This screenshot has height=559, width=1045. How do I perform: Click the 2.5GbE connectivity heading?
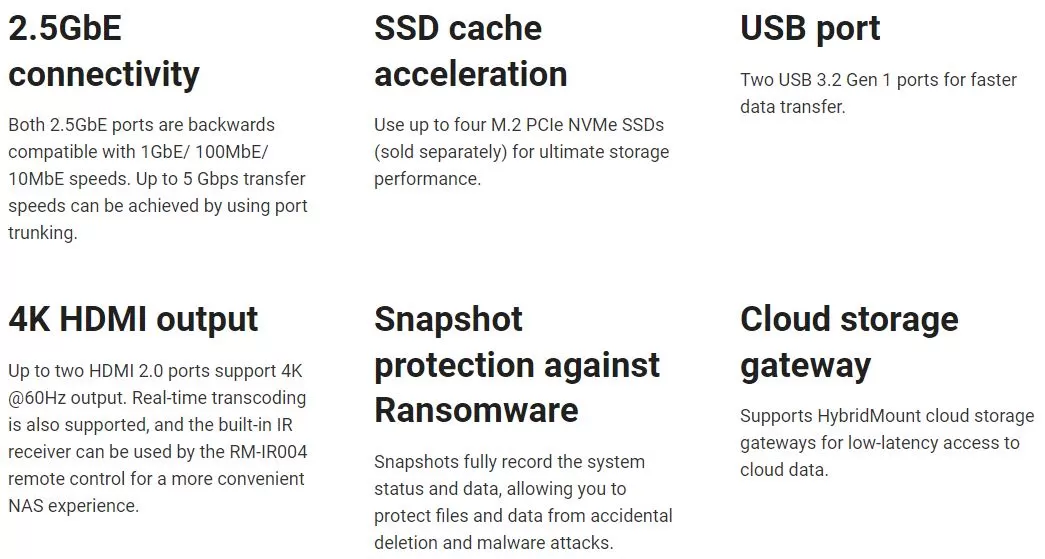coord(104,51)
